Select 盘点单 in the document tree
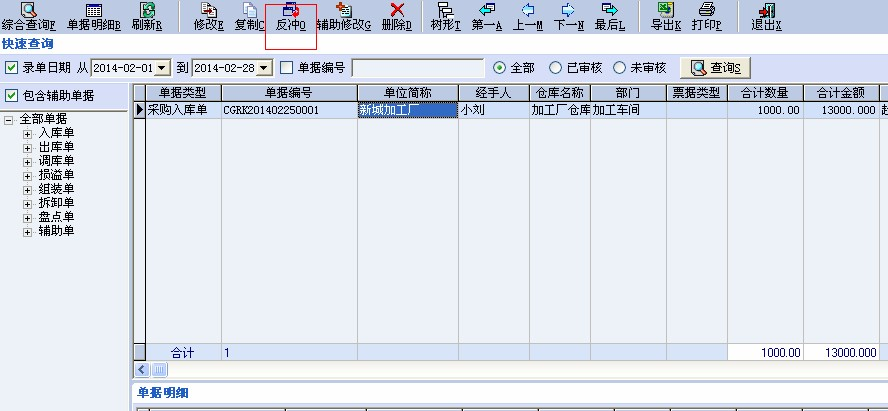 tap(56, 217)
